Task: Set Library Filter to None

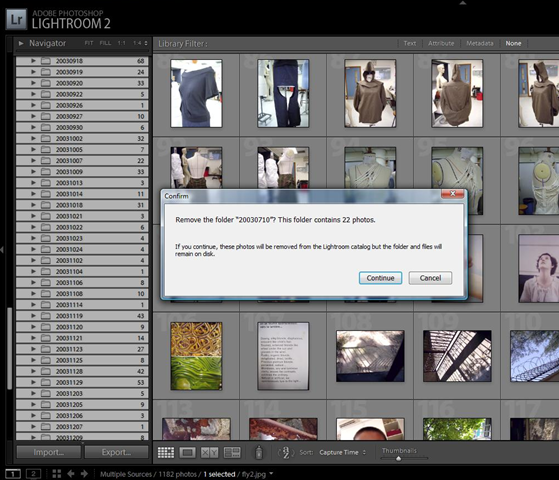Action: click(513, 44)
